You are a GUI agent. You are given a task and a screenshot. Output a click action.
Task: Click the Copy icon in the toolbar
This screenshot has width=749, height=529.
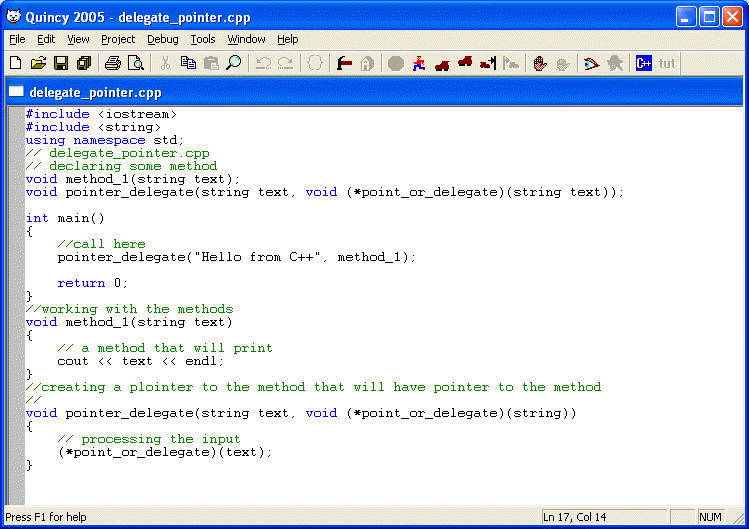[188, 63]
